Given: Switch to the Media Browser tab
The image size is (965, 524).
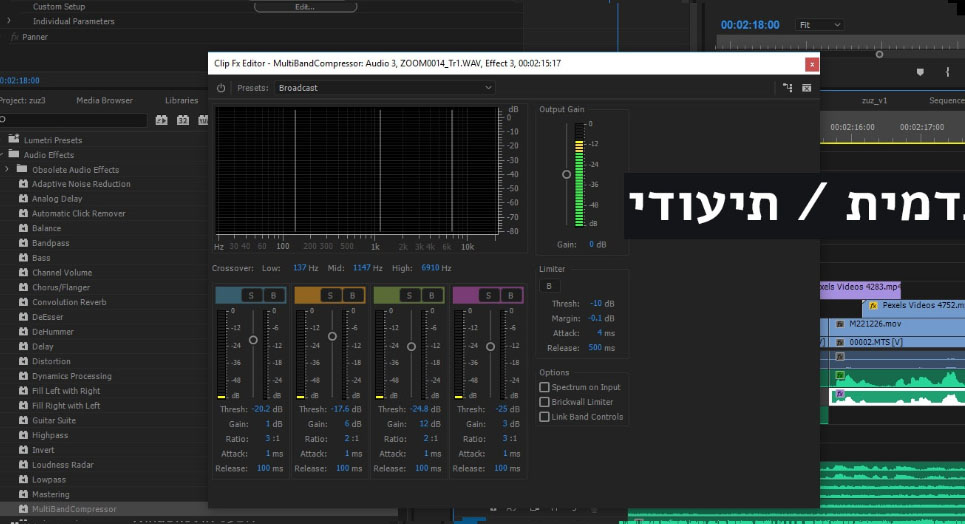Looking at the screenshot, I should pyautogui.click(x=105, y=100).
